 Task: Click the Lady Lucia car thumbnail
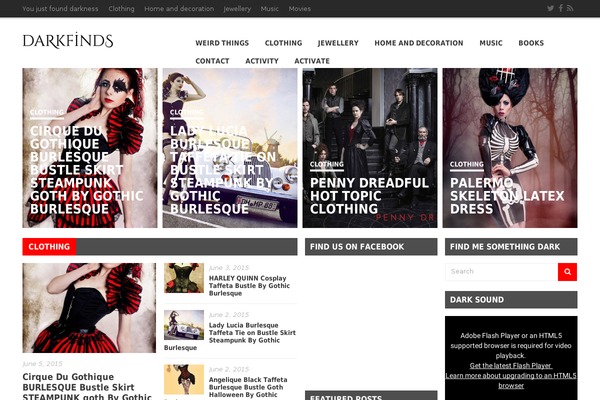pos(184,325)
